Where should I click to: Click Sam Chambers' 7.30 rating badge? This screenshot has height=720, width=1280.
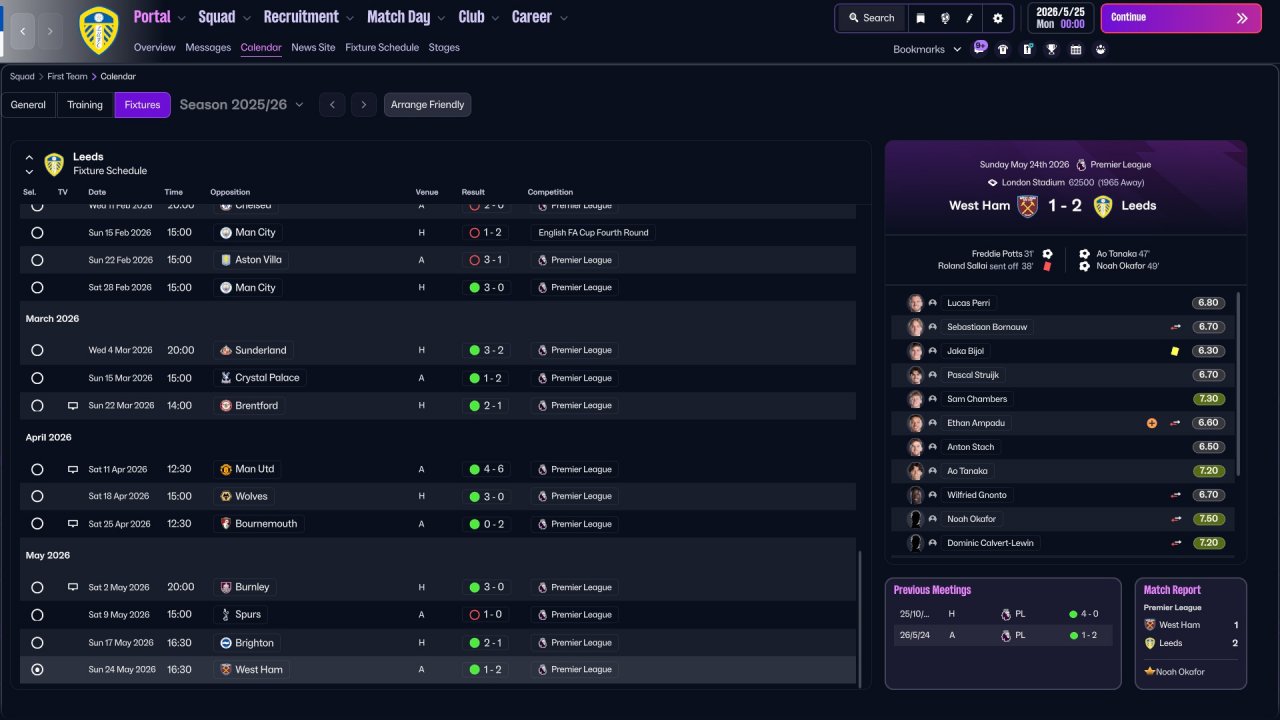point(1208,399)
